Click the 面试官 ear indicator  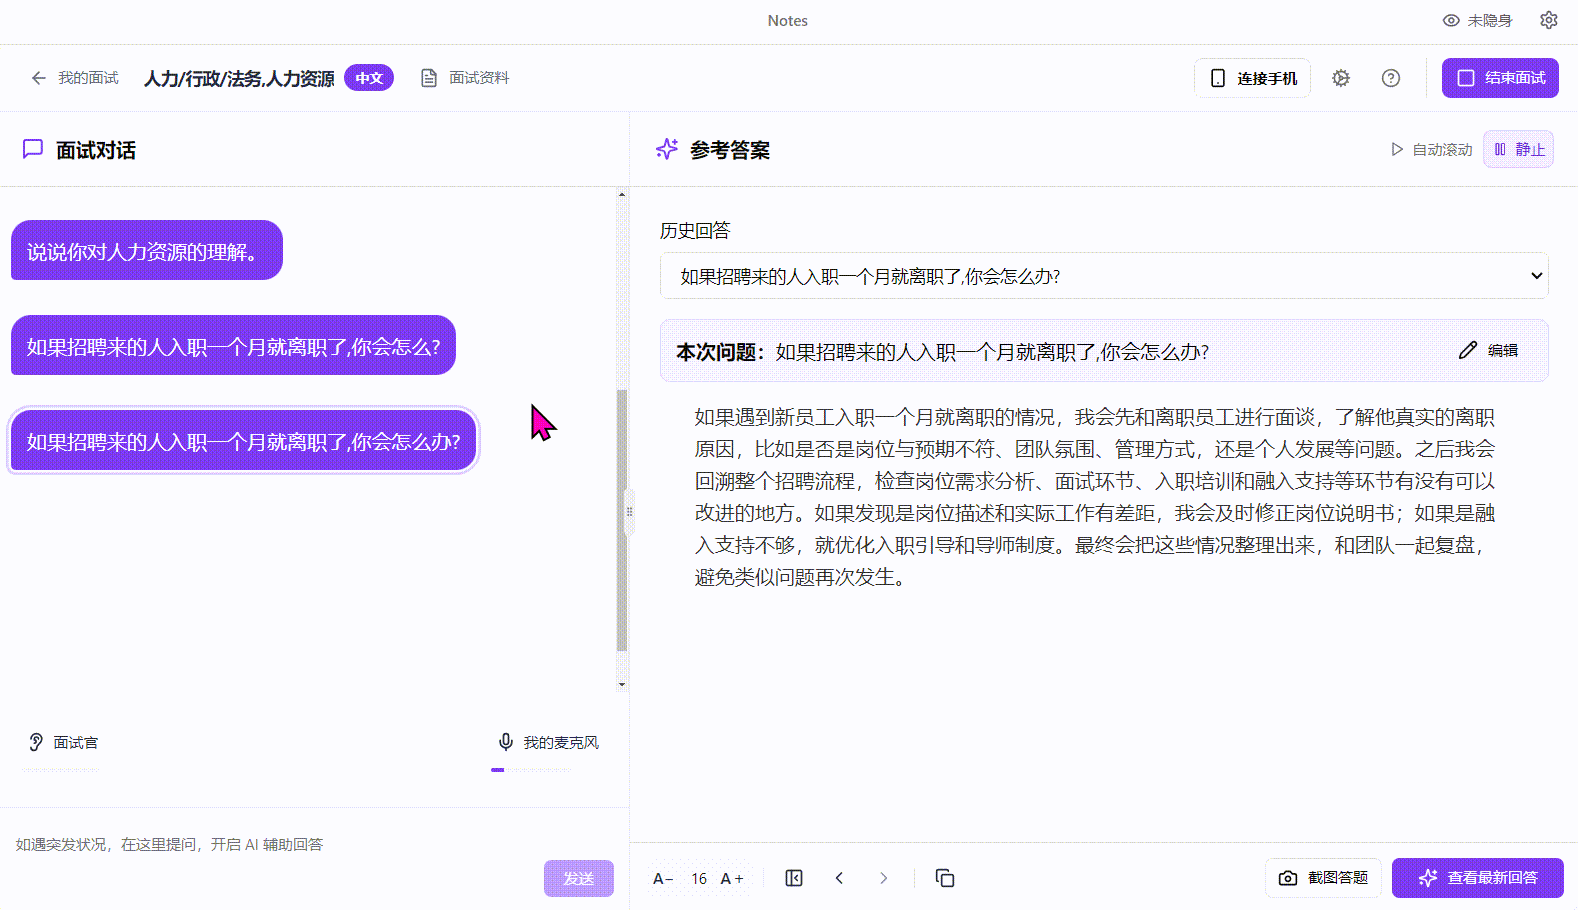click(x=63, y=742)
